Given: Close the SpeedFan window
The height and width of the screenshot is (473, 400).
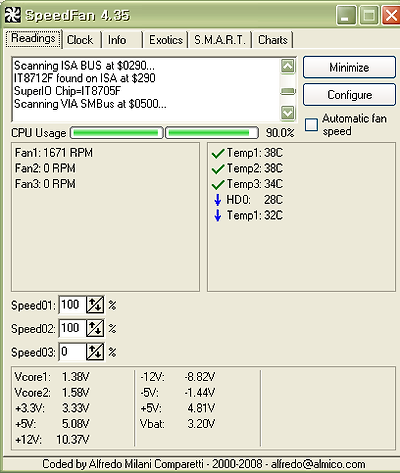Looking at the screenshot, I should click(391, 15).
